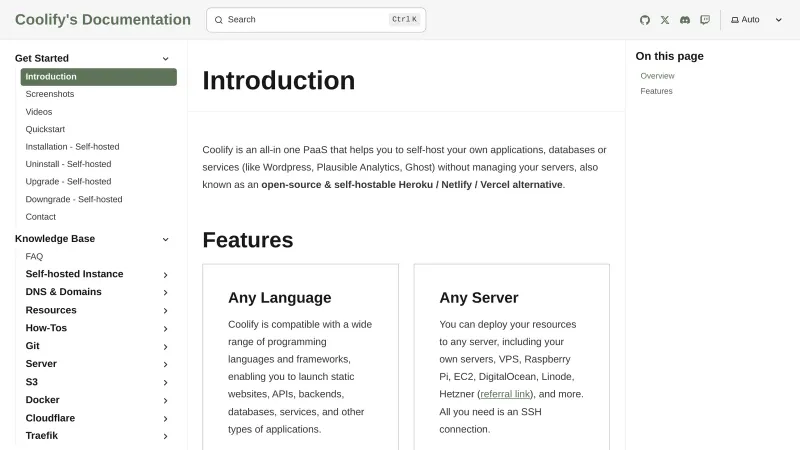
Task: Open the GitHub icon link
Action: (645, 20)
